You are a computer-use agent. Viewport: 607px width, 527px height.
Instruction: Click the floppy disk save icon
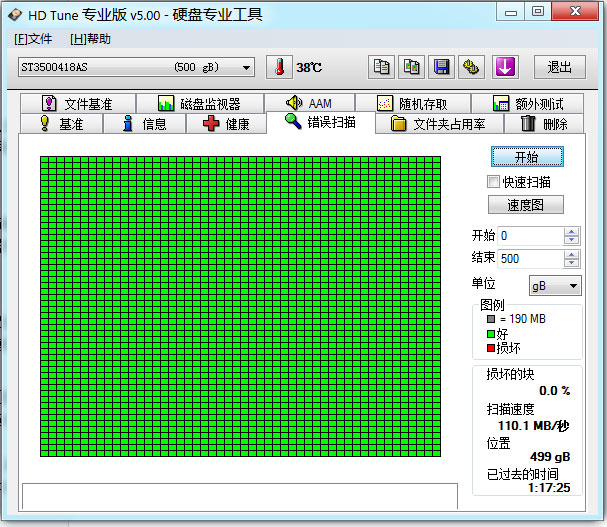441,67
